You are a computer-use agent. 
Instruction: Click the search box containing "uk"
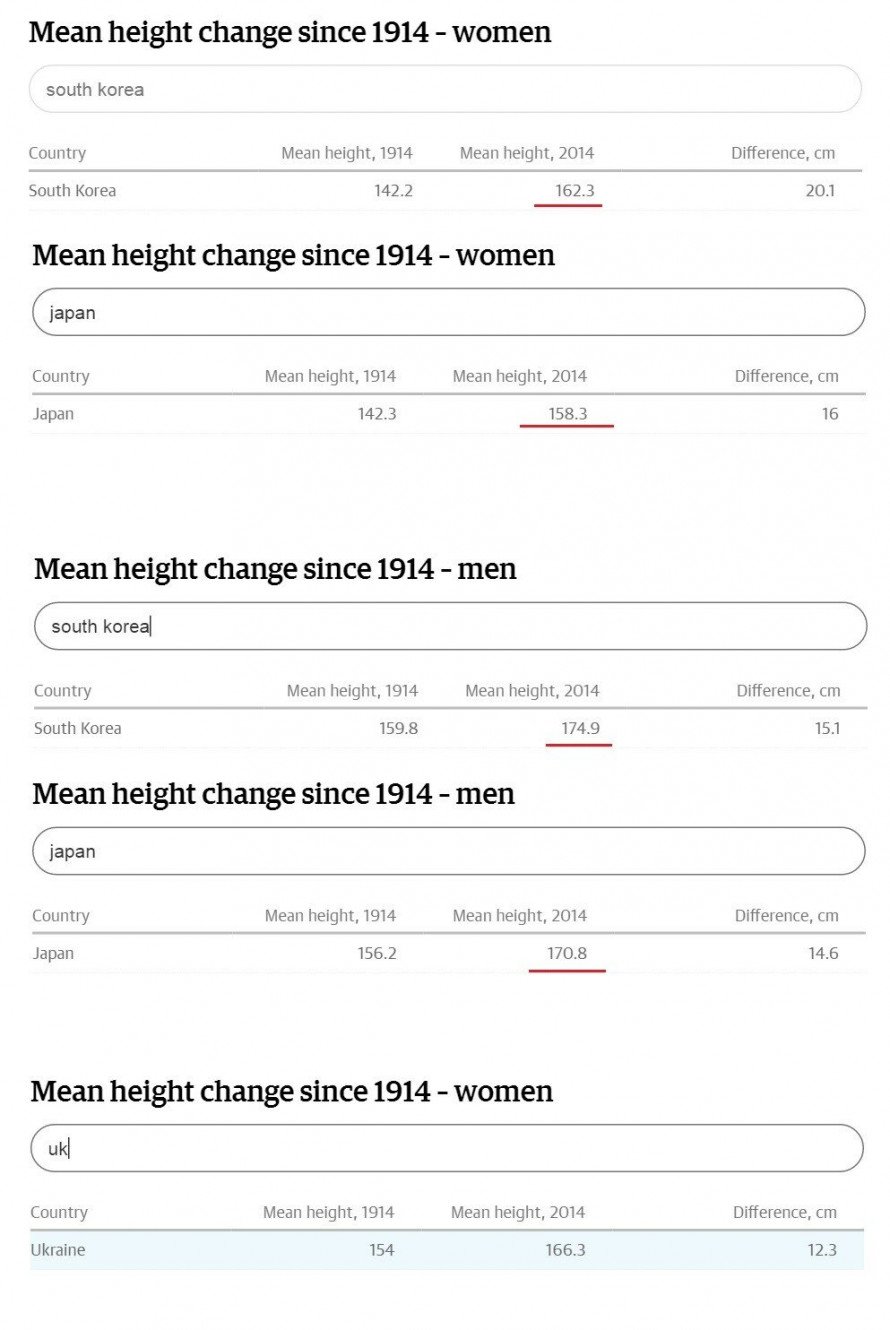point(446,1148)
